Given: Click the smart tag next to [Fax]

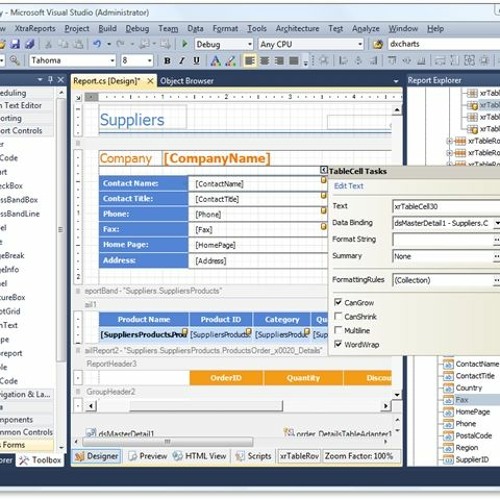Looking at the screenshot, I should coord(323,226).
